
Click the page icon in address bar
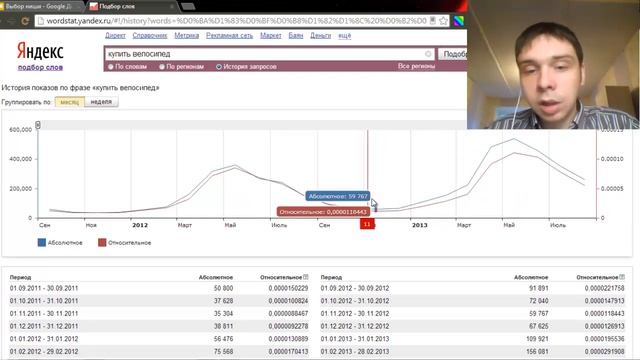[x=40, y=21]
